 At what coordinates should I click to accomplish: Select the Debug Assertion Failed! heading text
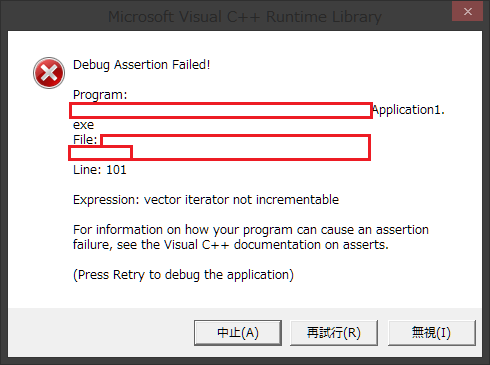point(142,65)
